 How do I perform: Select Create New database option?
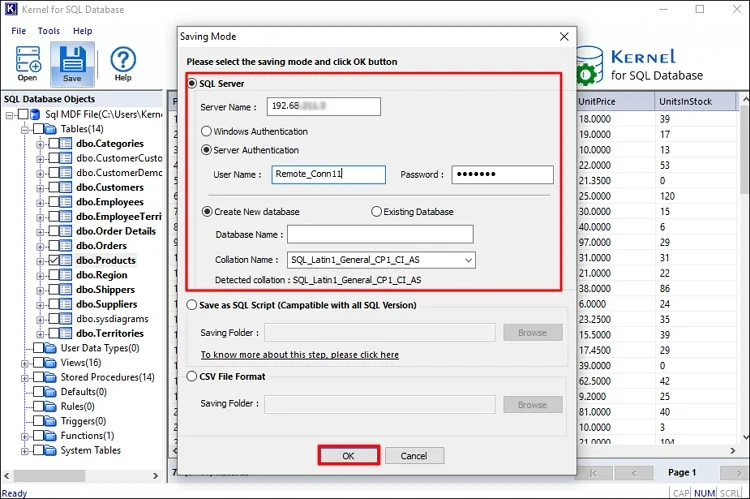coord(207,211)
